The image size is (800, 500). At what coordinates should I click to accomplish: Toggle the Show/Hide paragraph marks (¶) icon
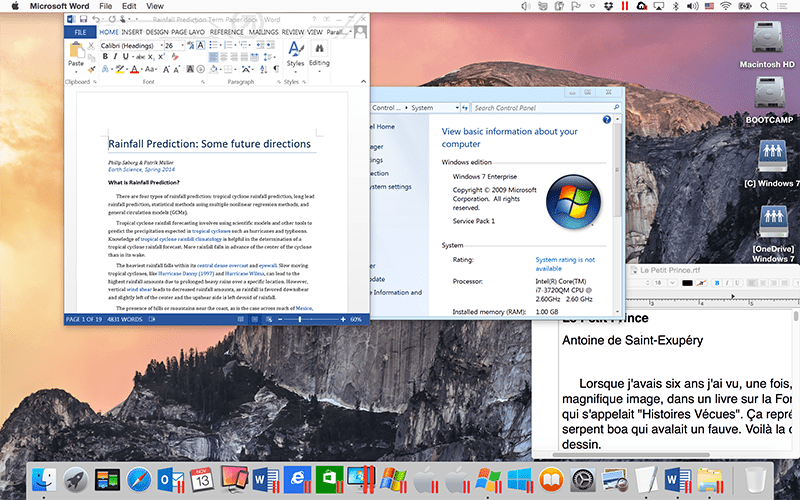tap(276, 69)
